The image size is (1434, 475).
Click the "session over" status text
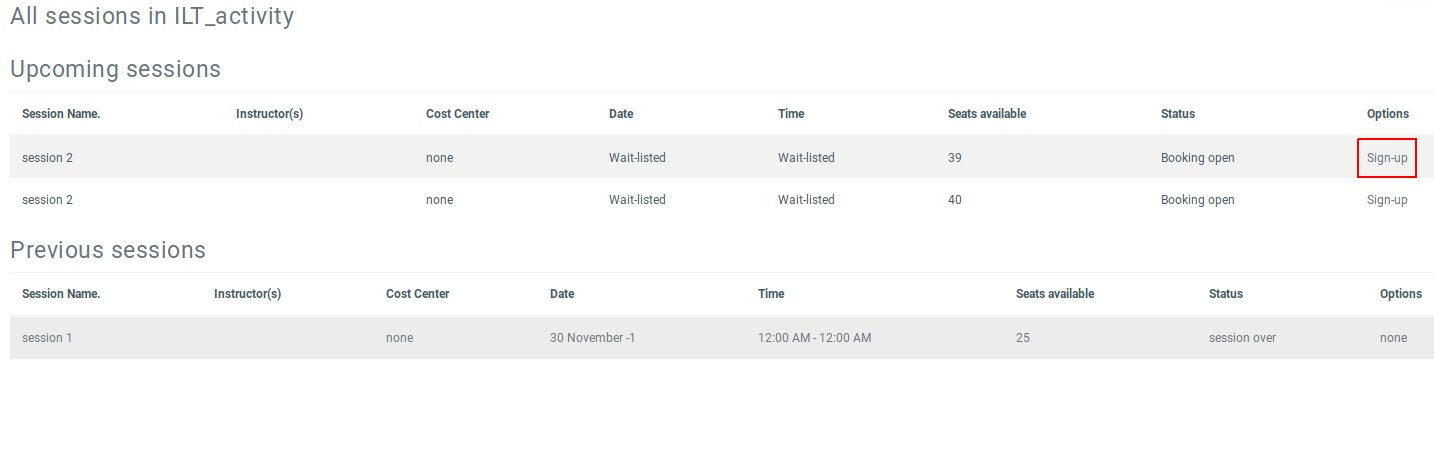coord(1241,338)
